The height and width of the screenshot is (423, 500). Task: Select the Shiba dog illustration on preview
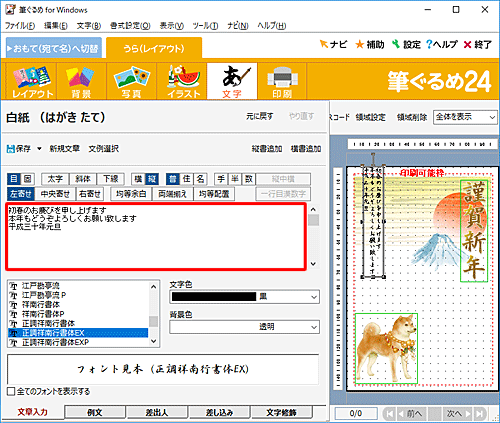(x=386, y=348)
